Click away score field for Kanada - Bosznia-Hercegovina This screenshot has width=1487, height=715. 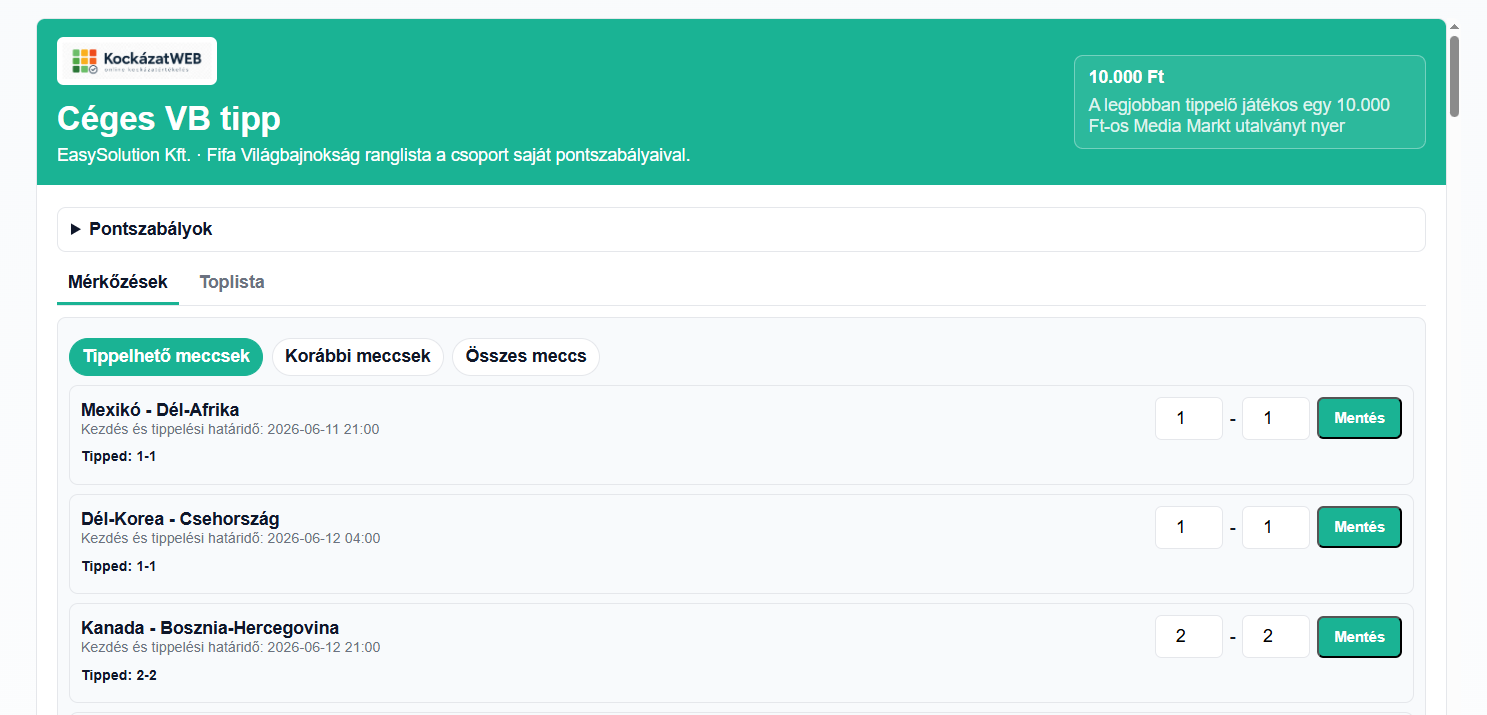click(x=1276, y=636)
